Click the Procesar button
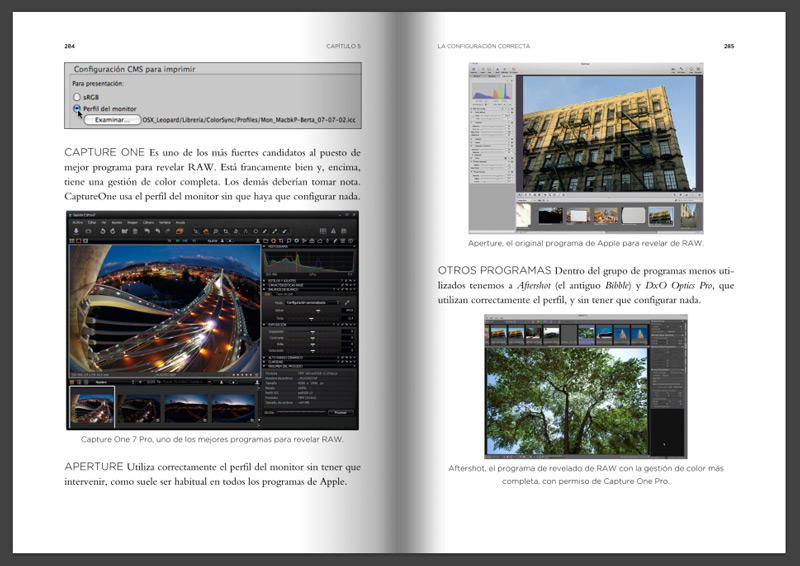 341,412
